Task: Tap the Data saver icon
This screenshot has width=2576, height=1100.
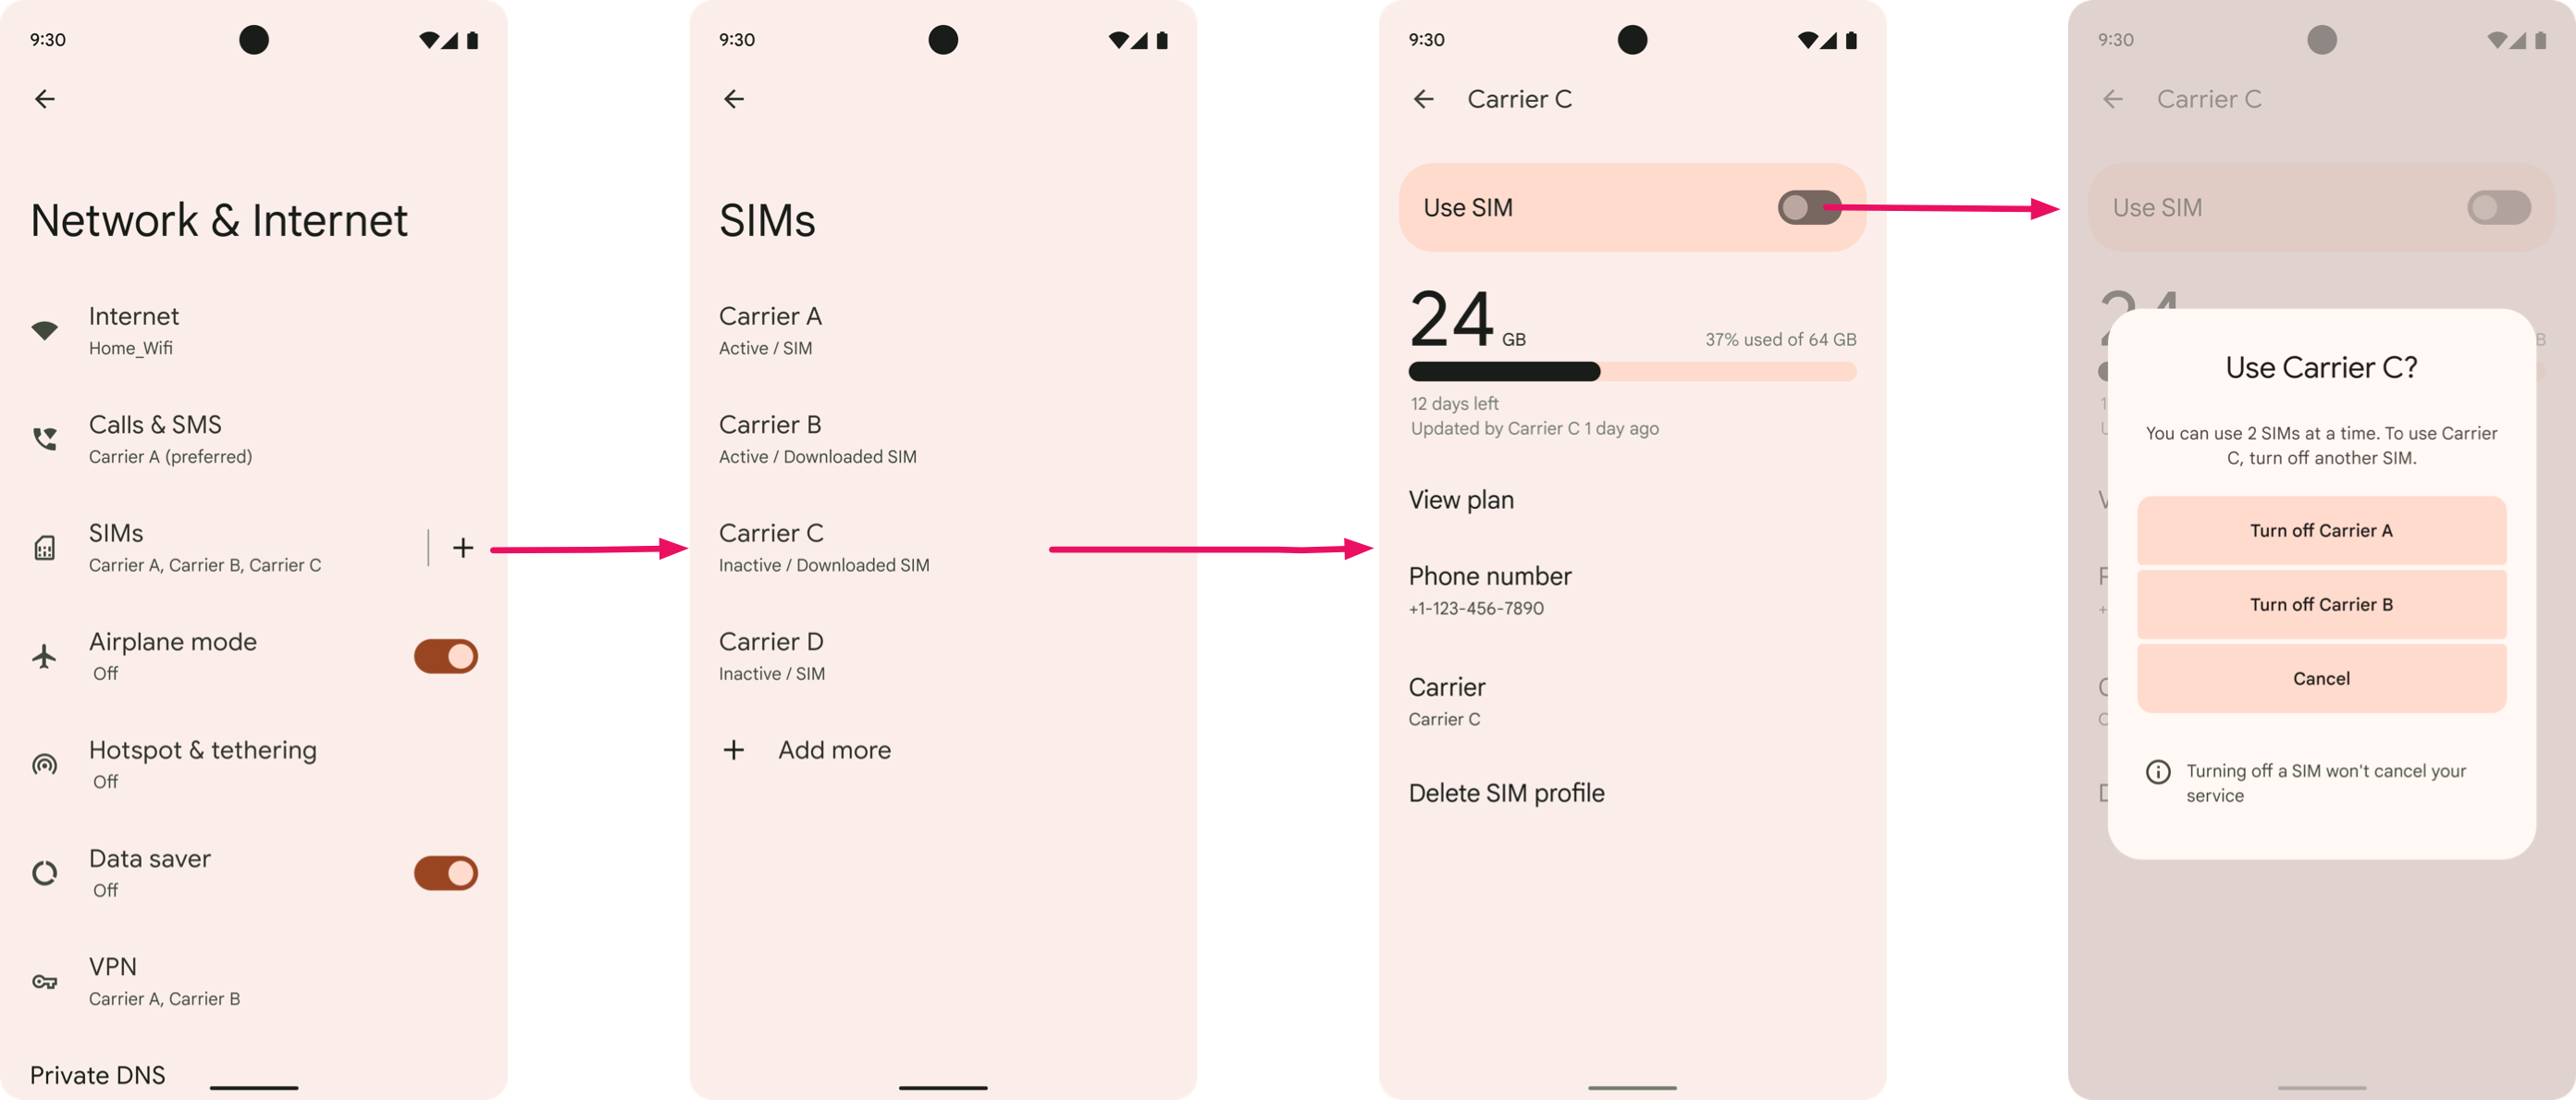Action: point(44,871)
